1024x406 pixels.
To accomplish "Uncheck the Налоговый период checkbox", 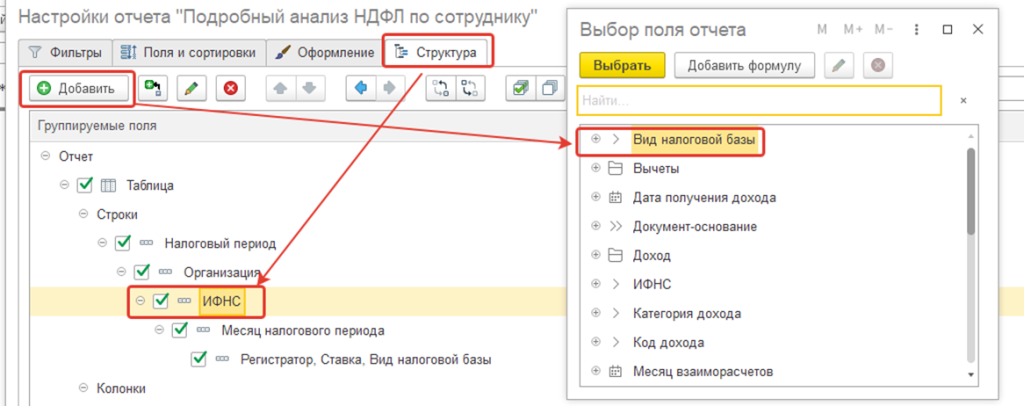I will tap(123, 243).
